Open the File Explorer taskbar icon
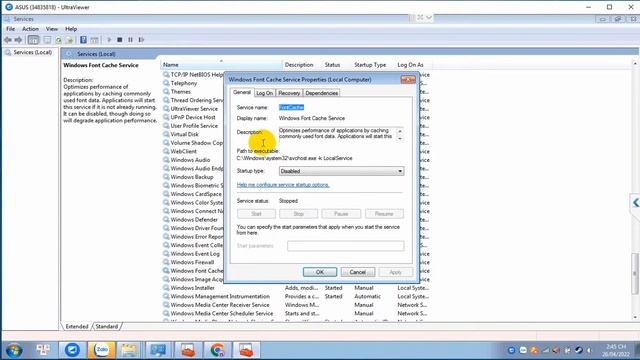Image resolution: width=640 pixels, height=360 pixels. 129,350
